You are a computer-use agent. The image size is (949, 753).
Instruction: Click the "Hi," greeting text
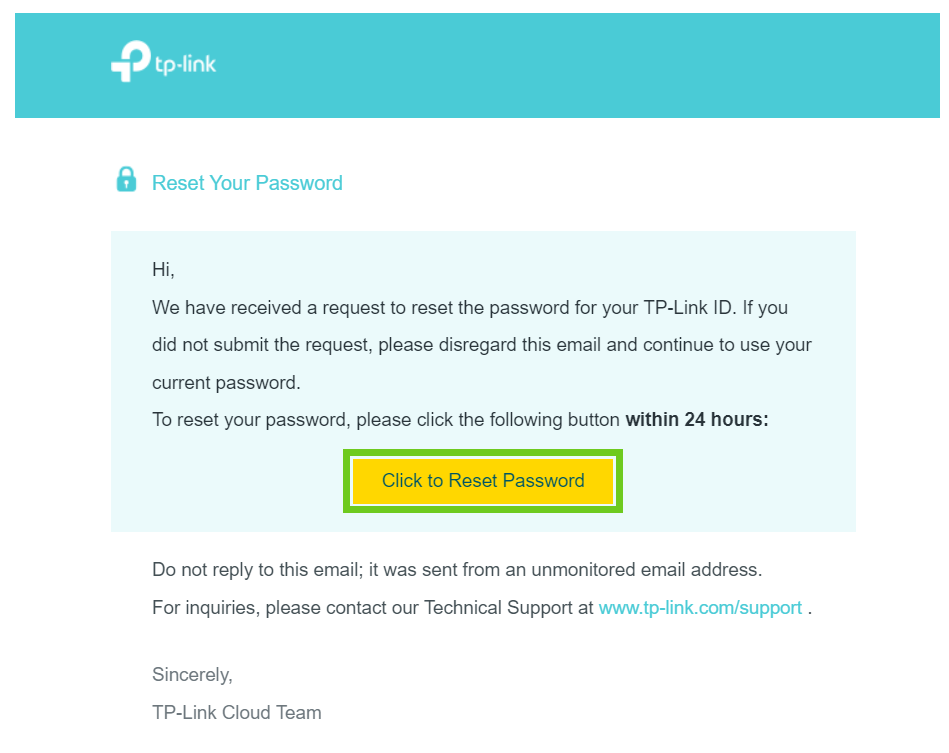tap(163, 270)
